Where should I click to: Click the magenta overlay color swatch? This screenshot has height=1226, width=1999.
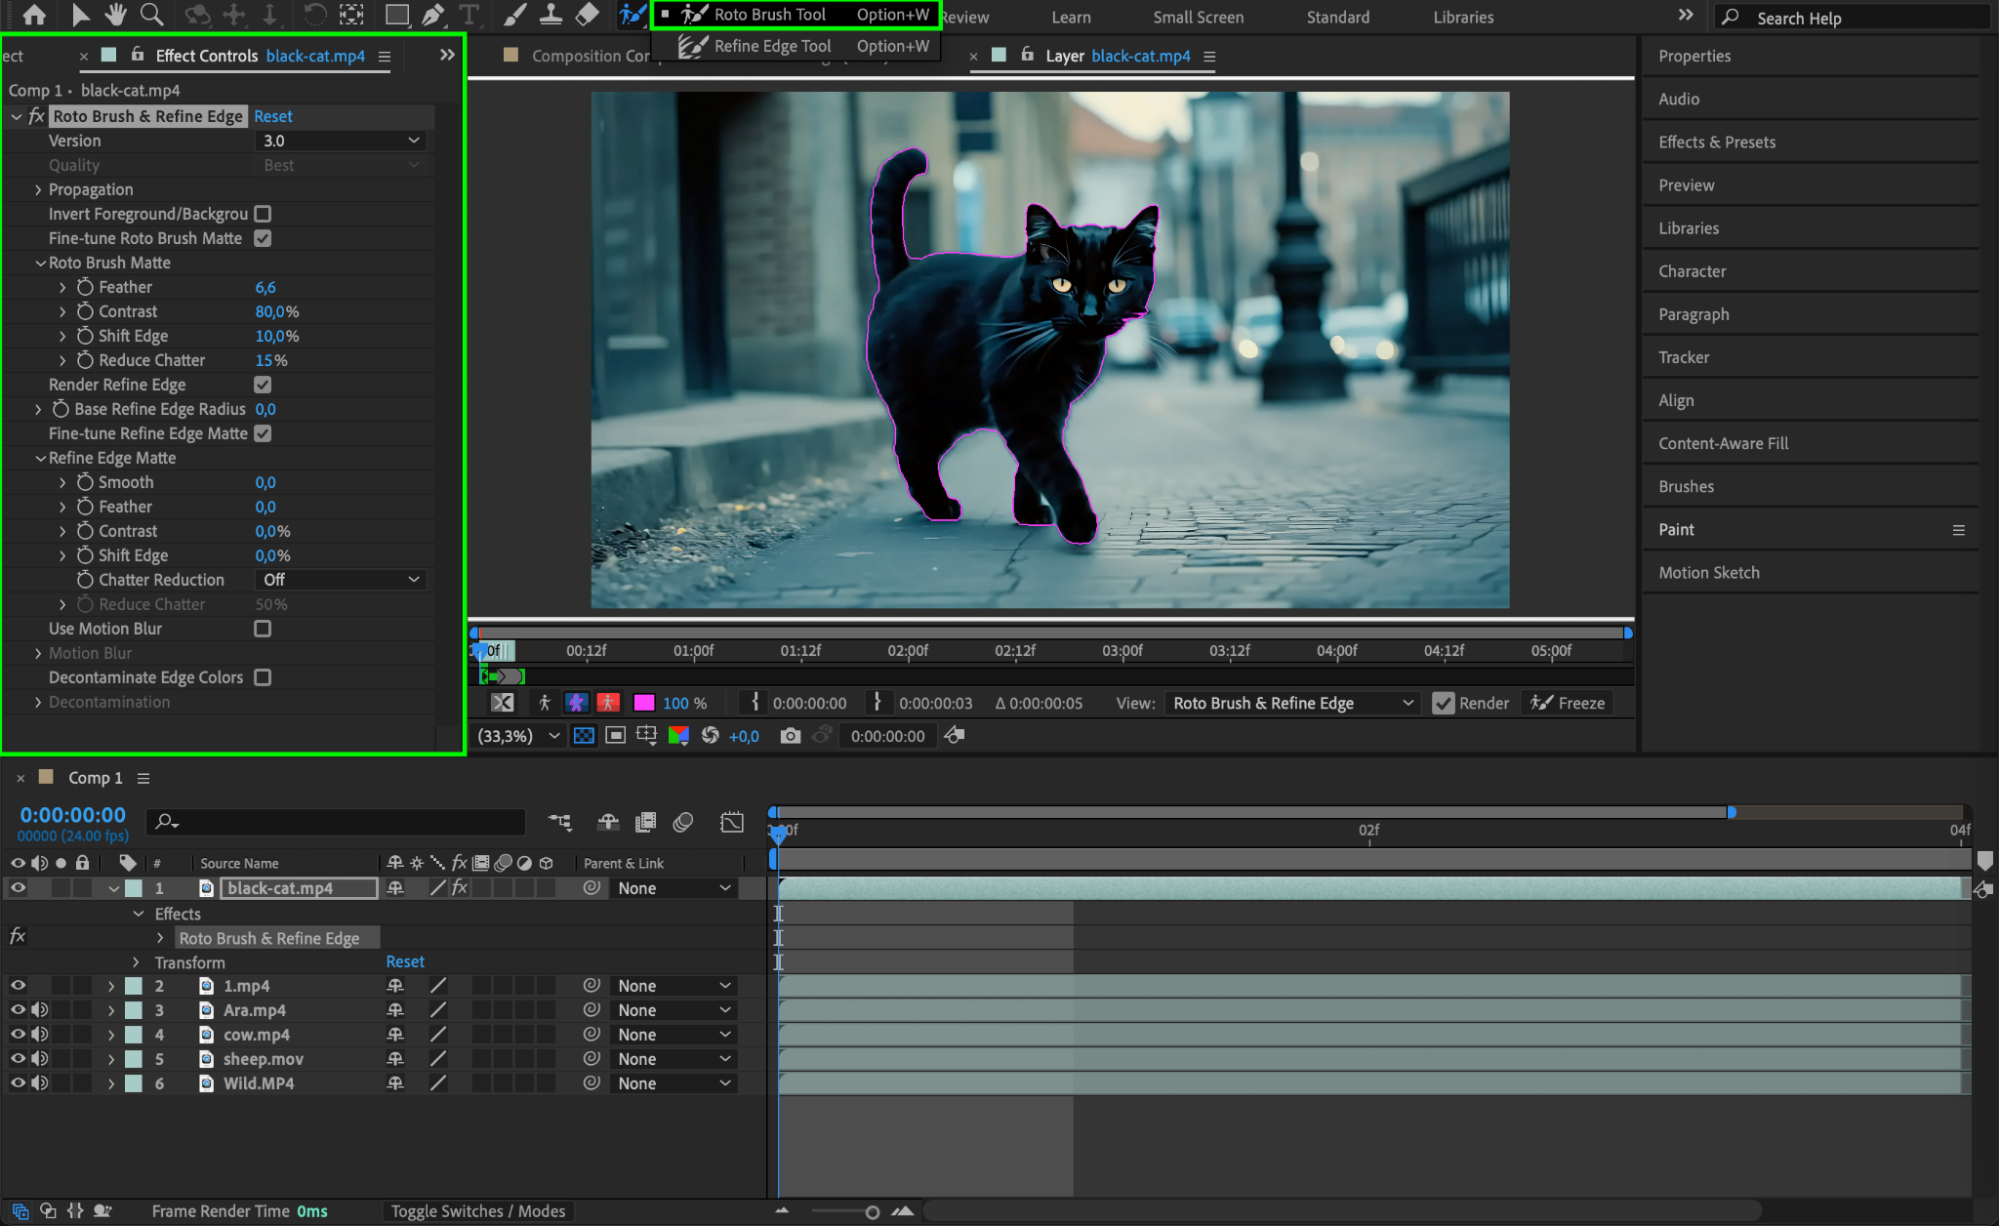click(x=644, y=703)
